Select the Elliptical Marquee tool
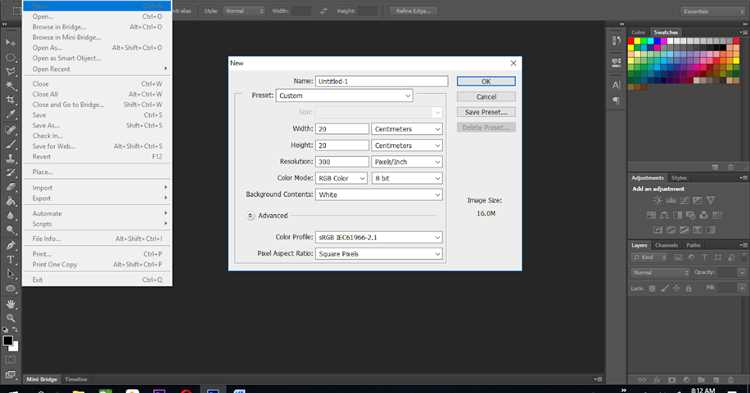The height and width of the screenshot is (393, 750). (x=10, y=57)
